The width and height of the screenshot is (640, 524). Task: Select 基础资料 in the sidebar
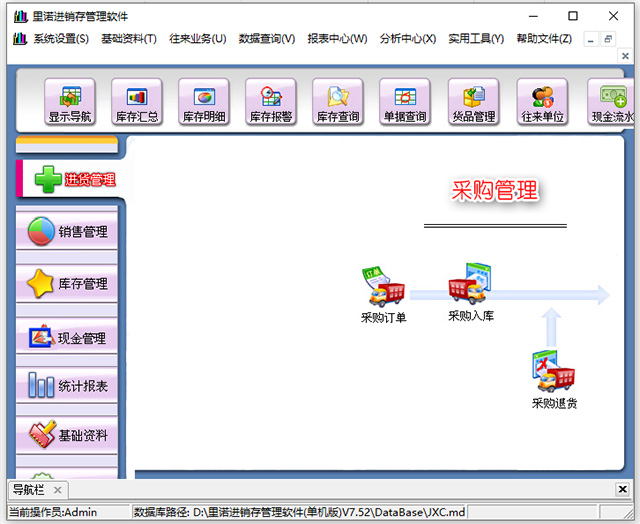pyautogui.click(x=67, y=435)
